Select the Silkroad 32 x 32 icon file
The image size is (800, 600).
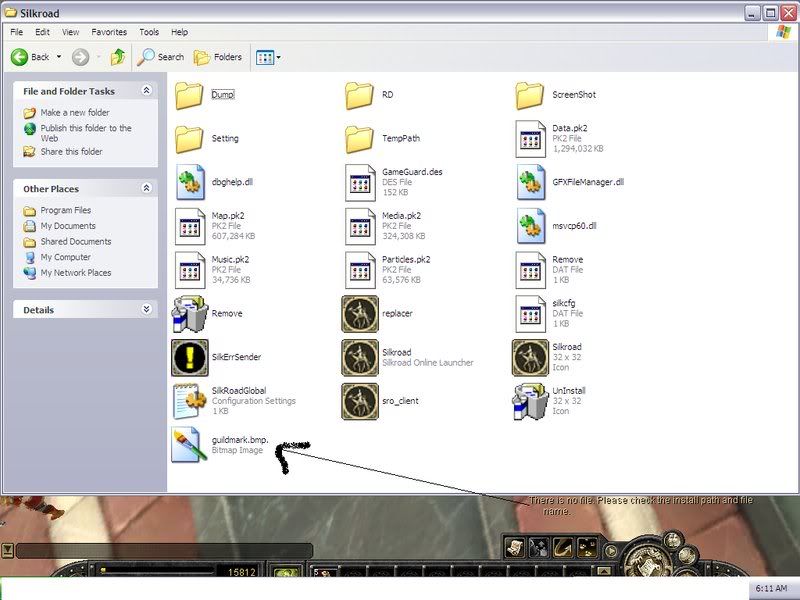[530, 358]
